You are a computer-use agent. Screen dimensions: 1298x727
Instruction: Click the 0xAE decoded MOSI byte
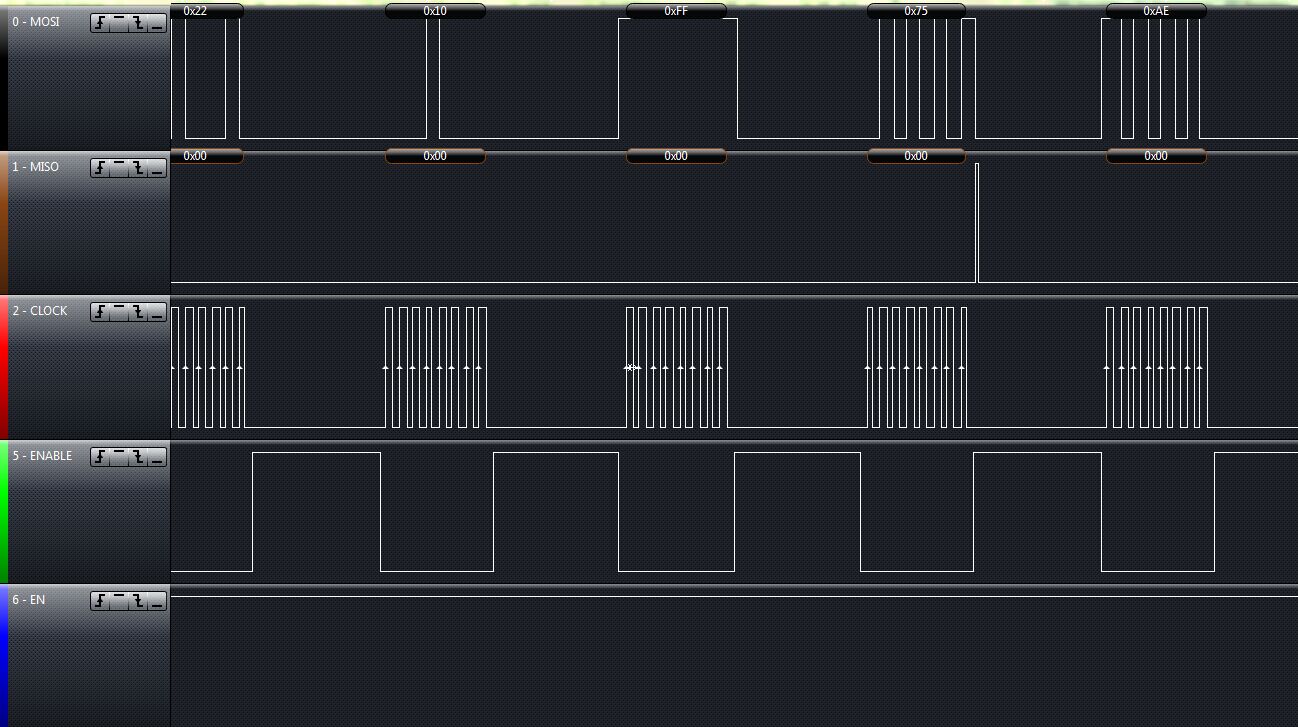click(1156, 11)
